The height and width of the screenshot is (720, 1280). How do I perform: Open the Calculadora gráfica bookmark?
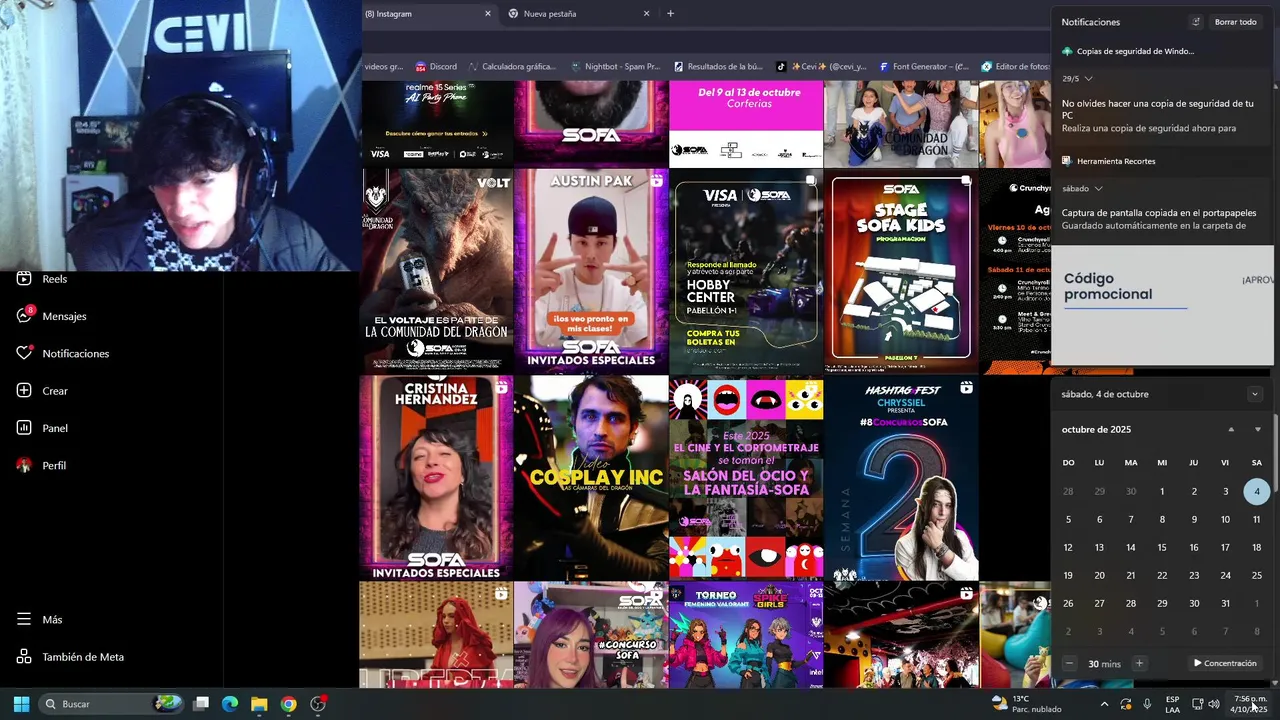pos(512,67)
